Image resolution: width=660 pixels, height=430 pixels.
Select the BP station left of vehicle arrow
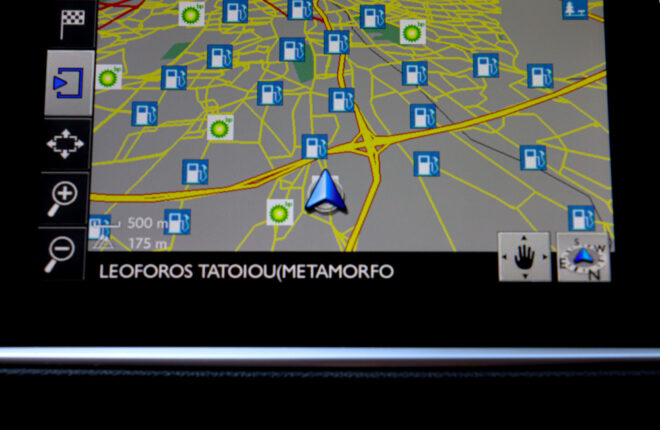coord(280,211)
